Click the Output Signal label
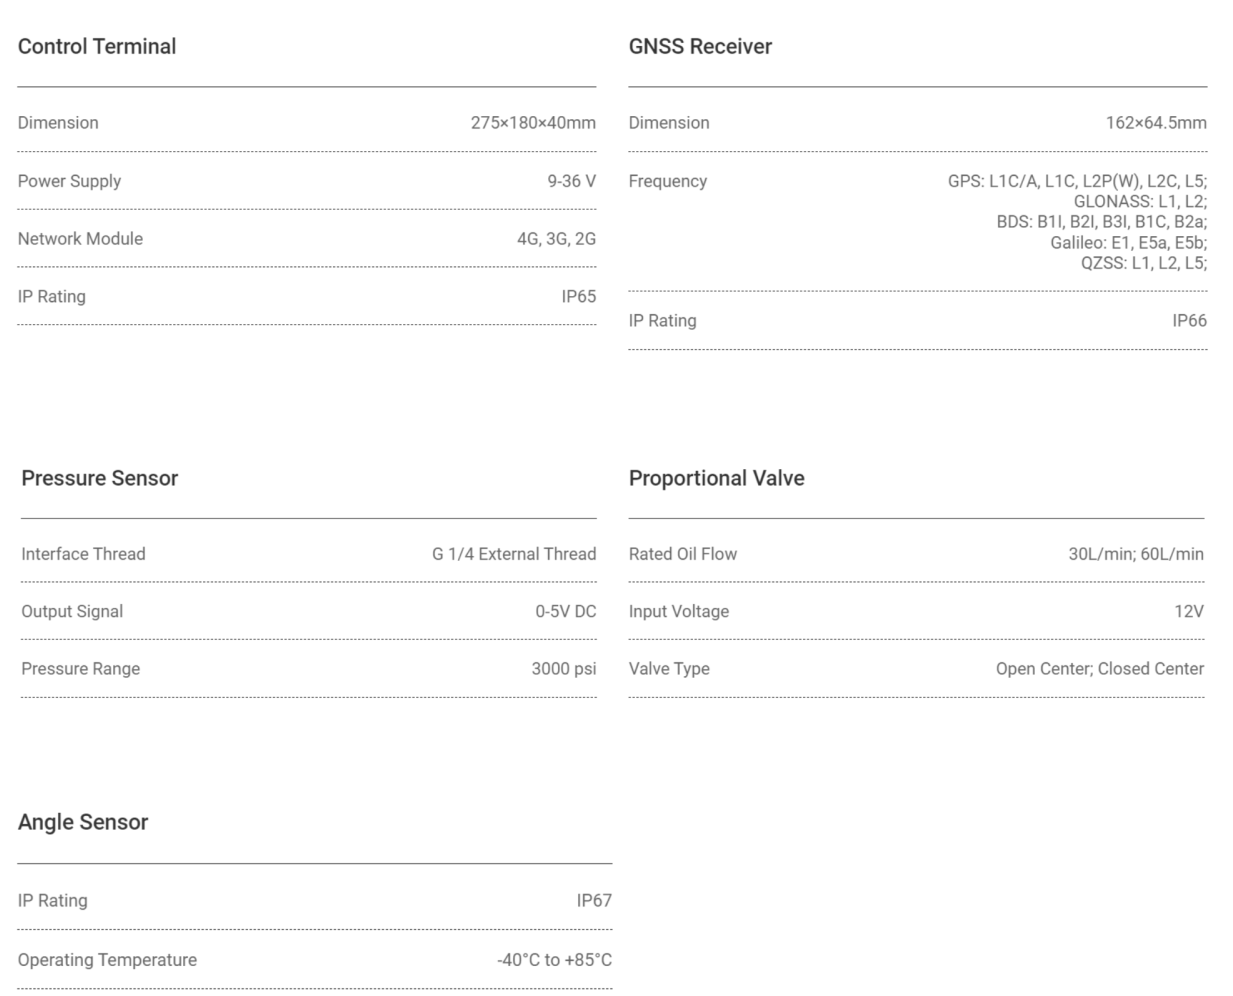This screenshot has width=1233, height=996. click(72, 612)
